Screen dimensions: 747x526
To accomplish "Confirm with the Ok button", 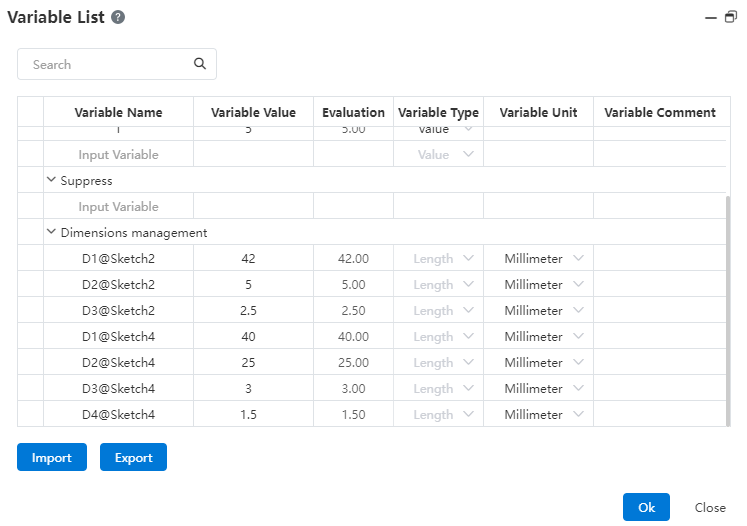I will [646, 507].
